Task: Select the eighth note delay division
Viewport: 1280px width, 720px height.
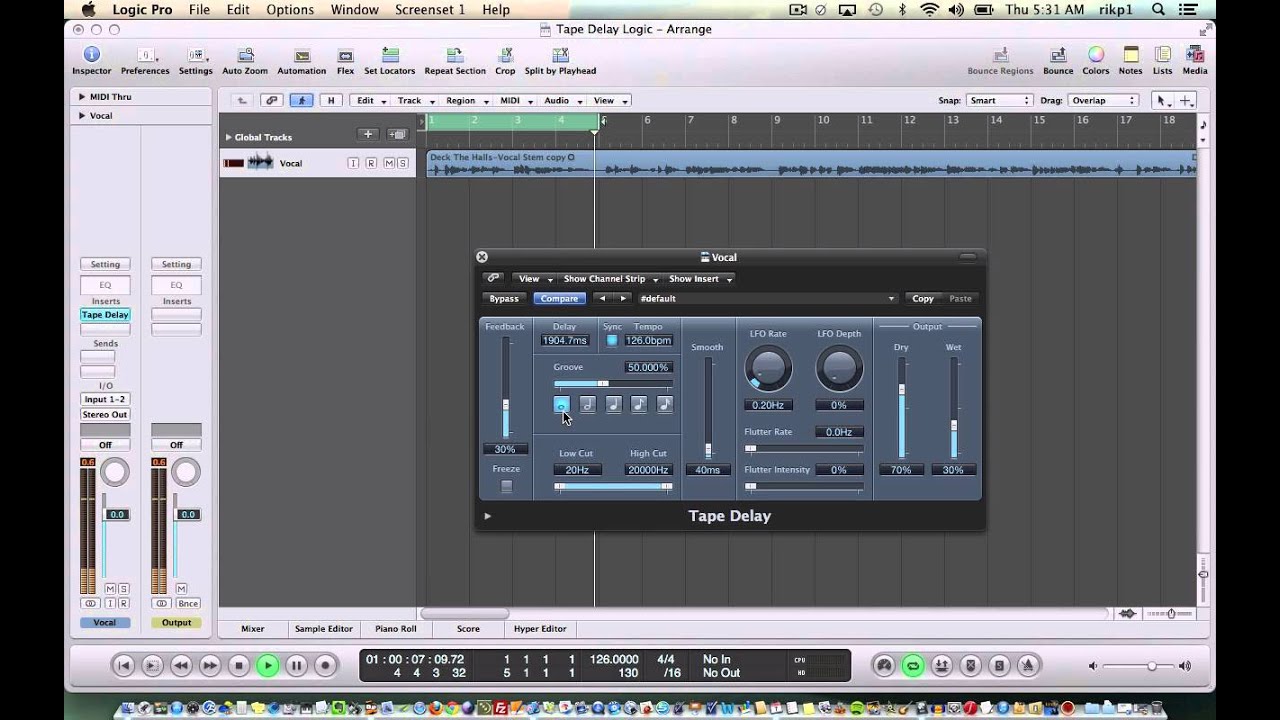Action: (x=639, y=404)
